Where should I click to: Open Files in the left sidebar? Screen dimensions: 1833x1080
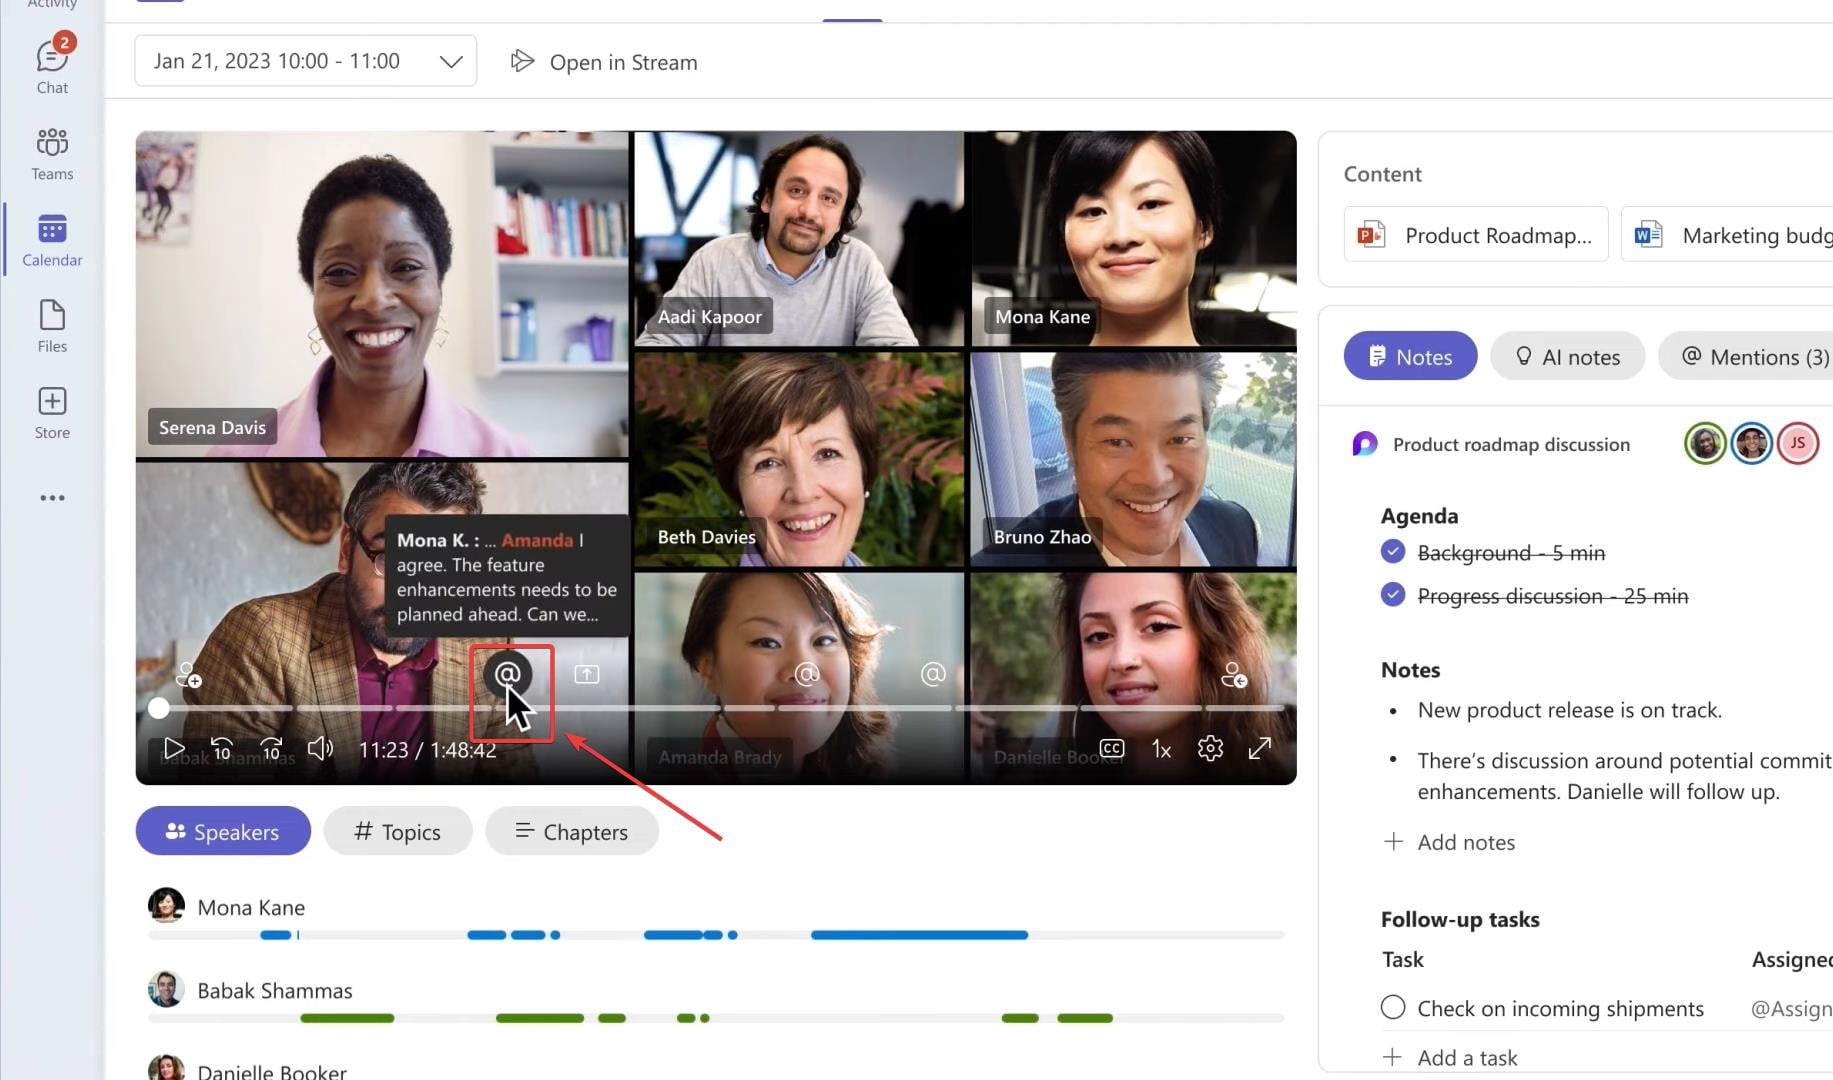(52, 326)
